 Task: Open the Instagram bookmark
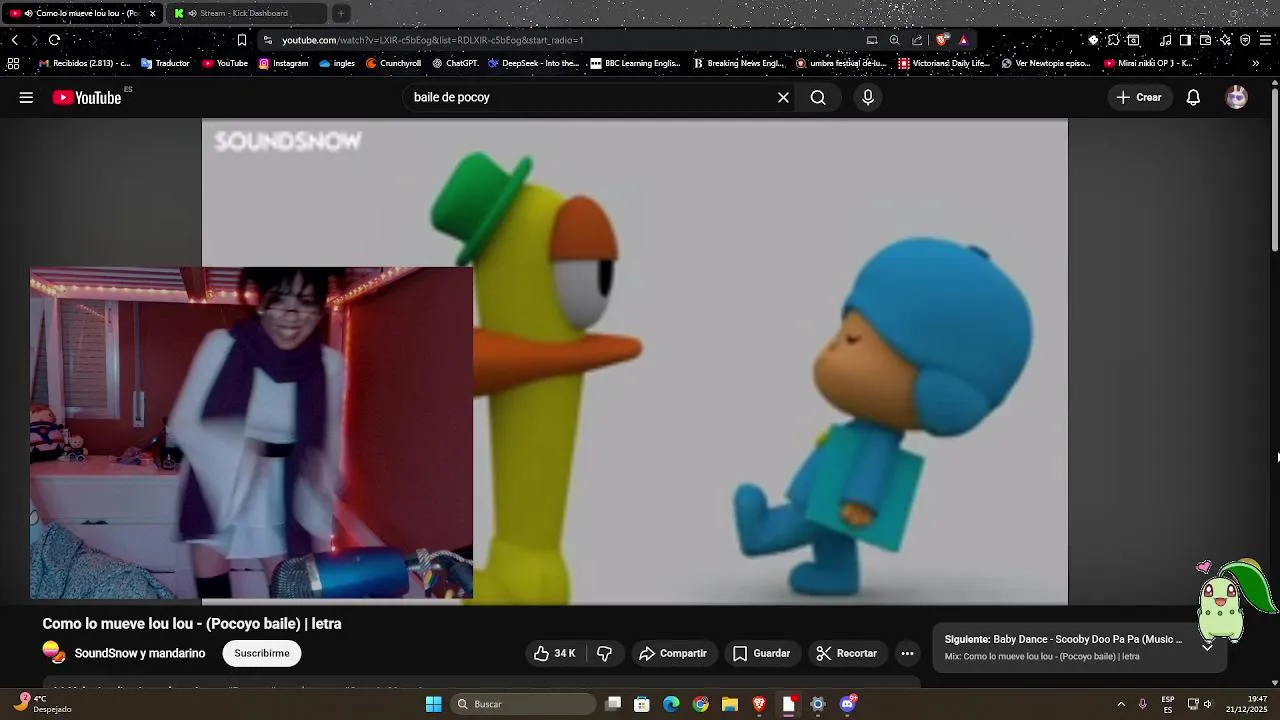coord(283,63)
